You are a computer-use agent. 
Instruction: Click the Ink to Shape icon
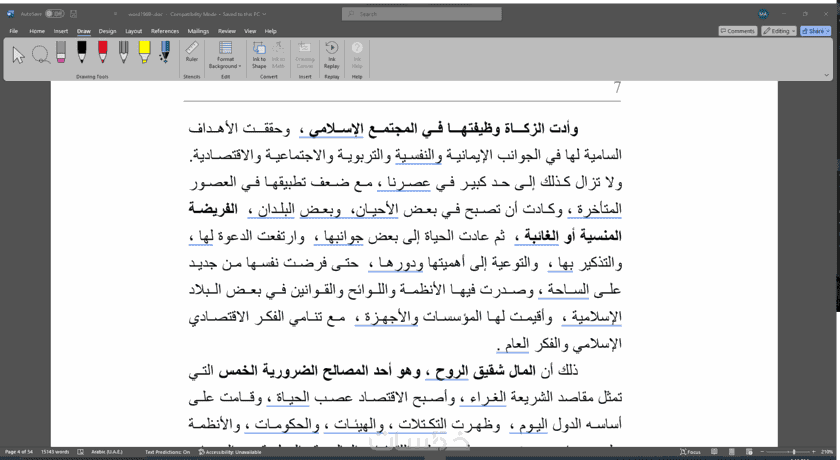click(x=259, y=55)
